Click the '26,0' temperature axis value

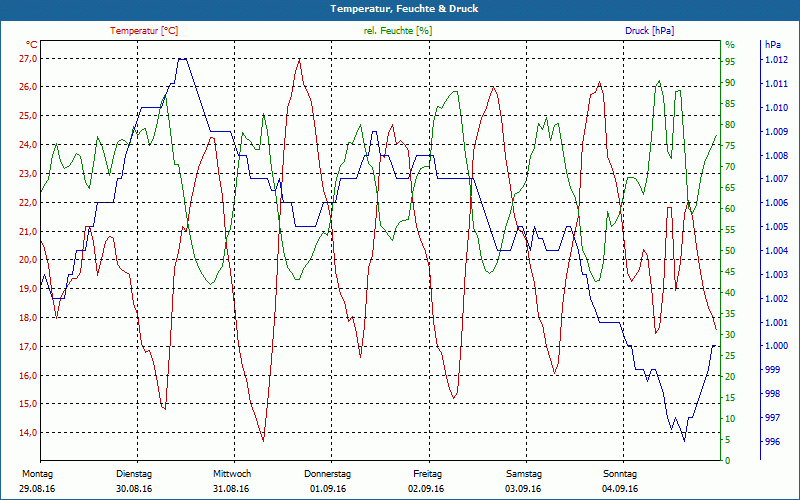[28, 87]
